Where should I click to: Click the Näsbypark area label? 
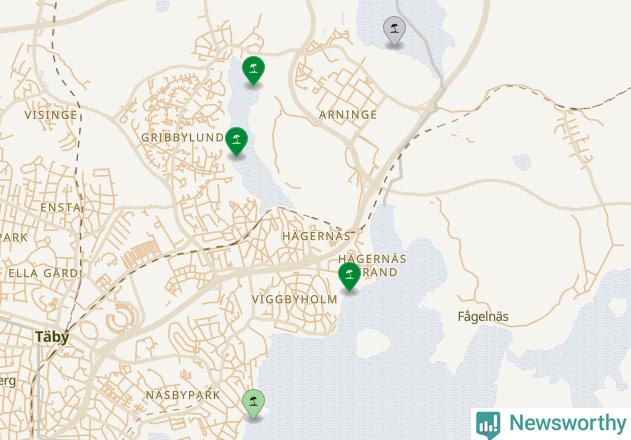[x=183, y=395]
